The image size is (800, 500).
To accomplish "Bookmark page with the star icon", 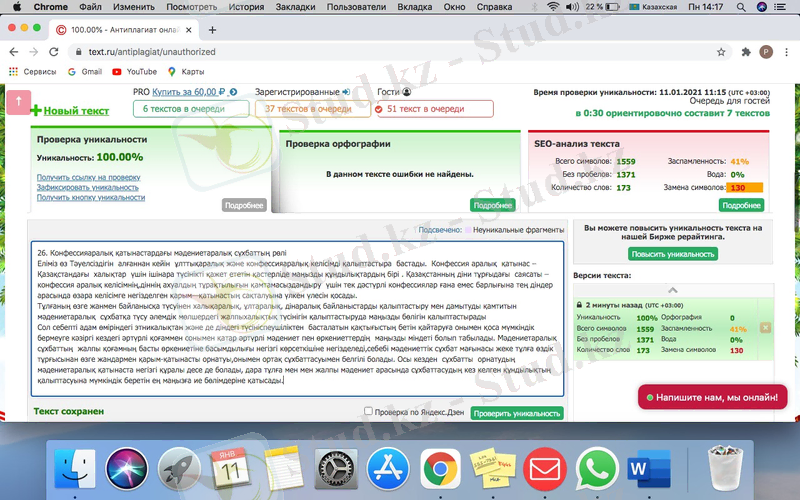I will point(721,52).
